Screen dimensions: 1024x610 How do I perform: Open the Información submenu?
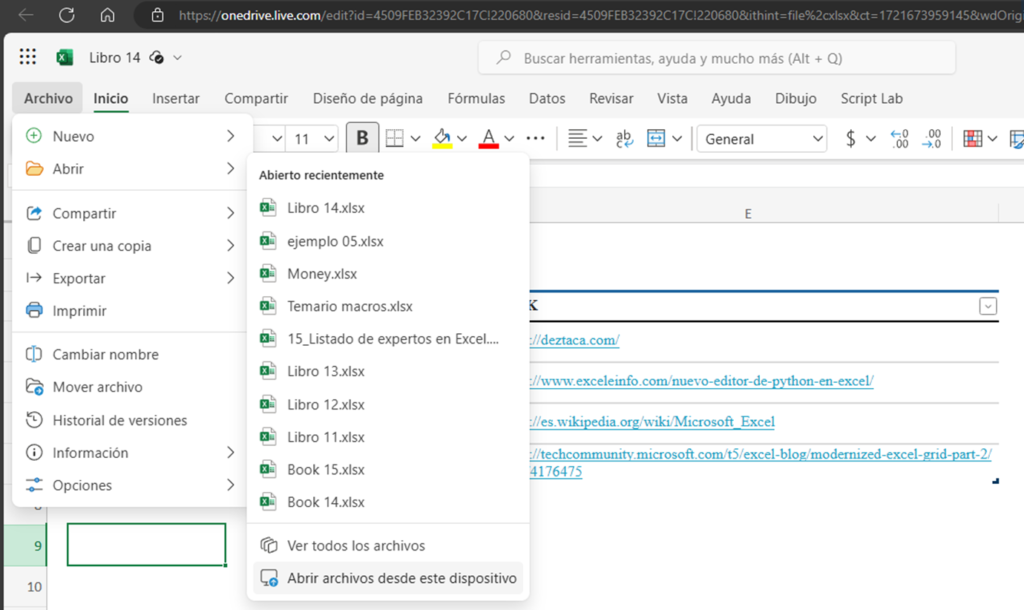[x=131, y=453]
